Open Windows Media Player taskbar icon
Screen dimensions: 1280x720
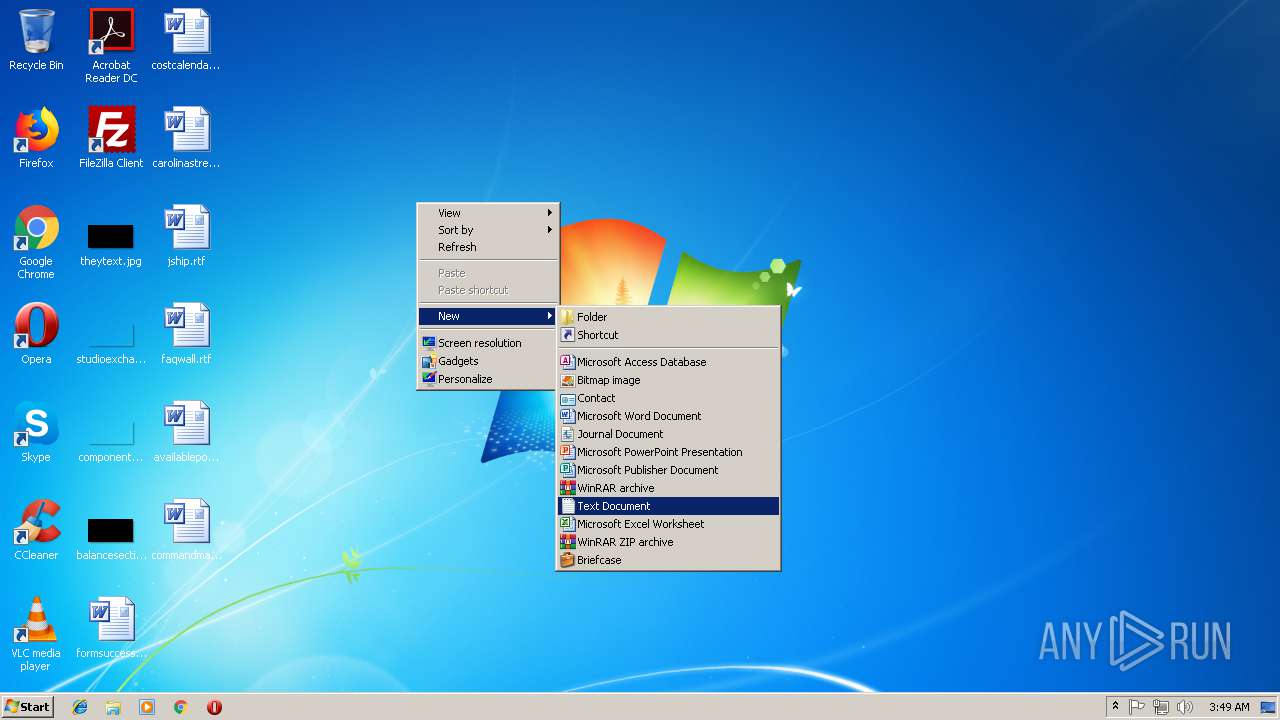pyautogui.click(x=147, y=707)
